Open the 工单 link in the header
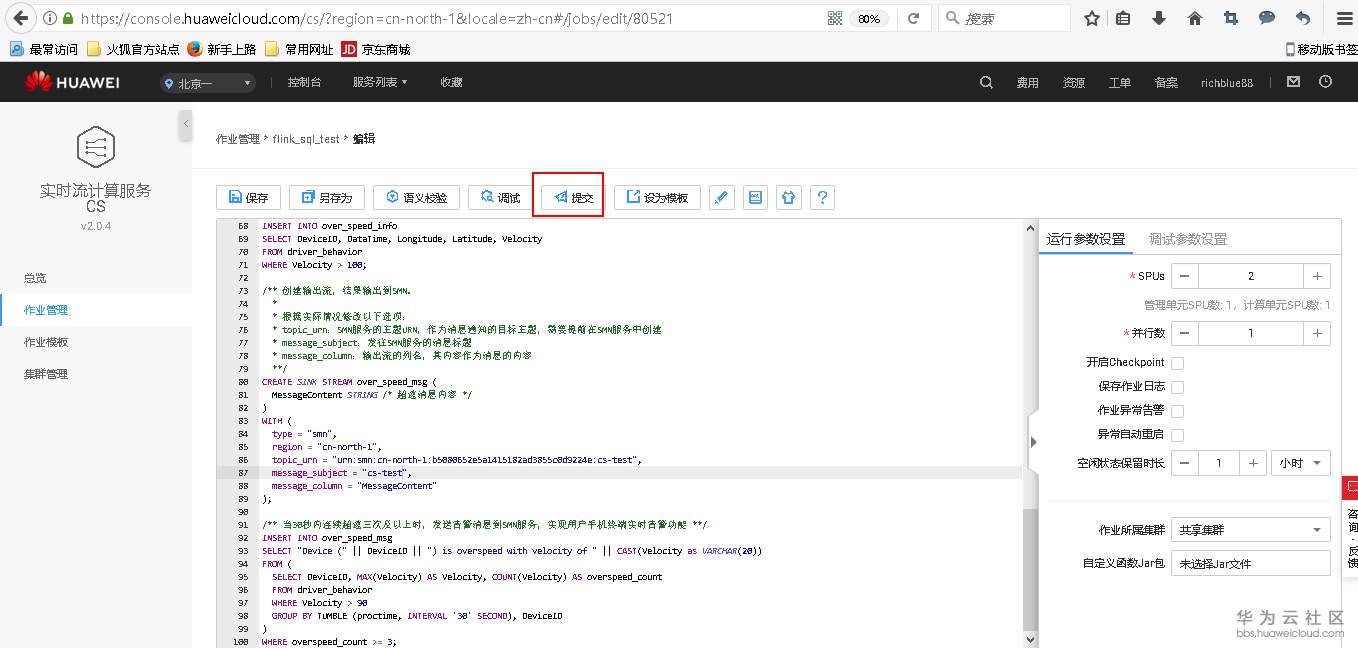This screenshot has height=648, width=1358. tap(1120, 83)
